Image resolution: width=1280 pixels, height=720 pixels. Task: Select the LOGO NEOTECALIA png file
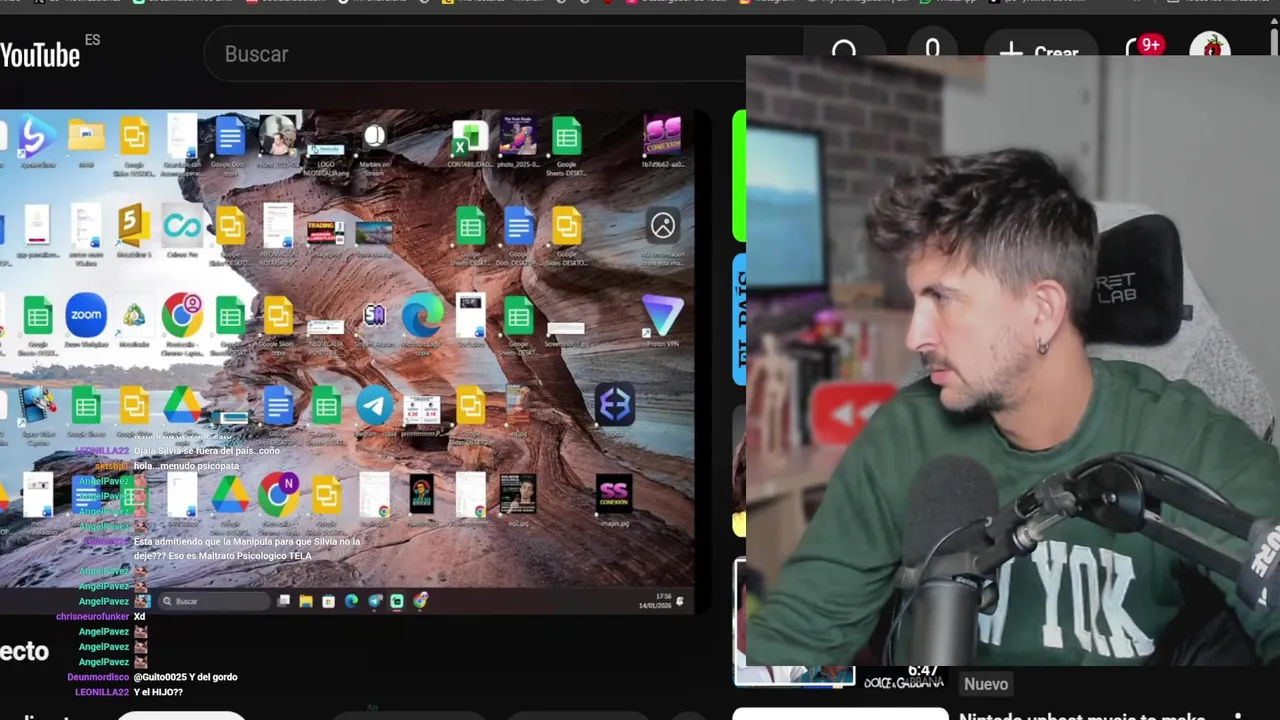pyautogui.click(x=326, y=148)
